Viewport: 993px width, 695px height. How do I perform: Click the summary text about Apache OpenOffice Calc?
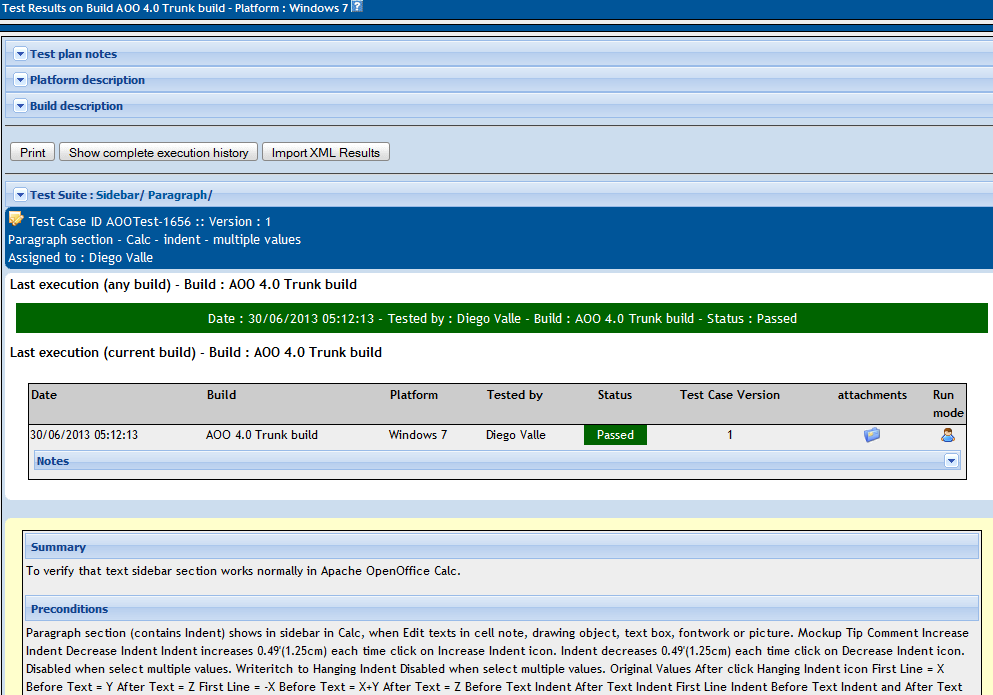(x=243, y=571)
